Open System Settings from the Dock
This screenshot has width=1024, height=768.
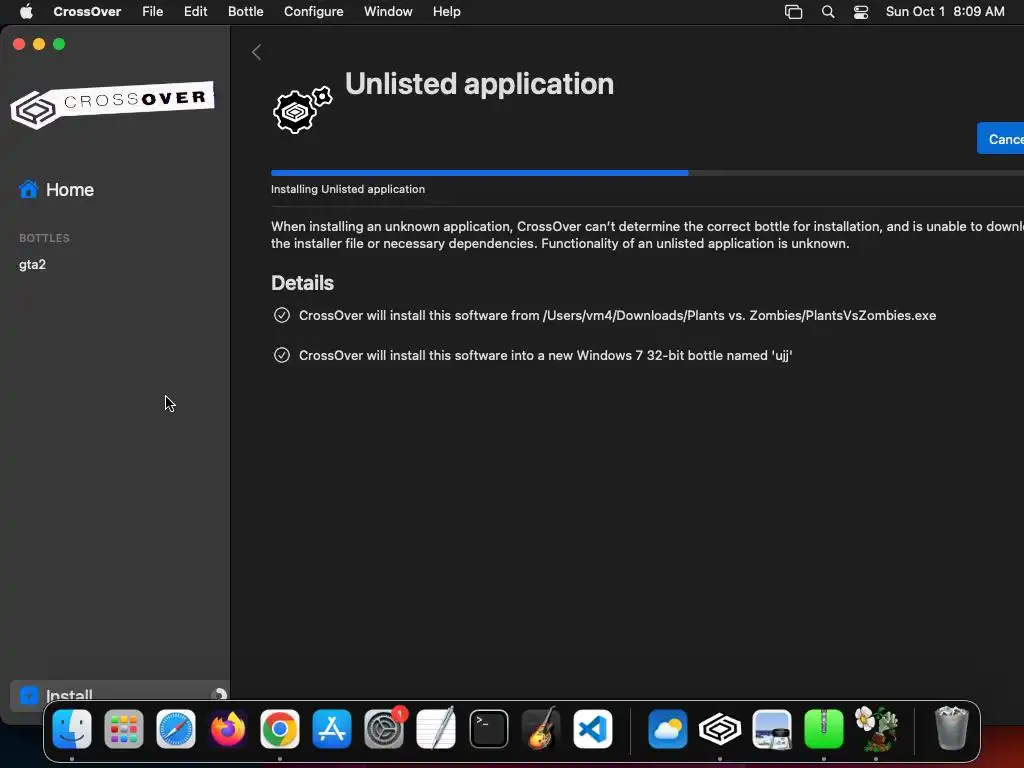coord(384,728)
